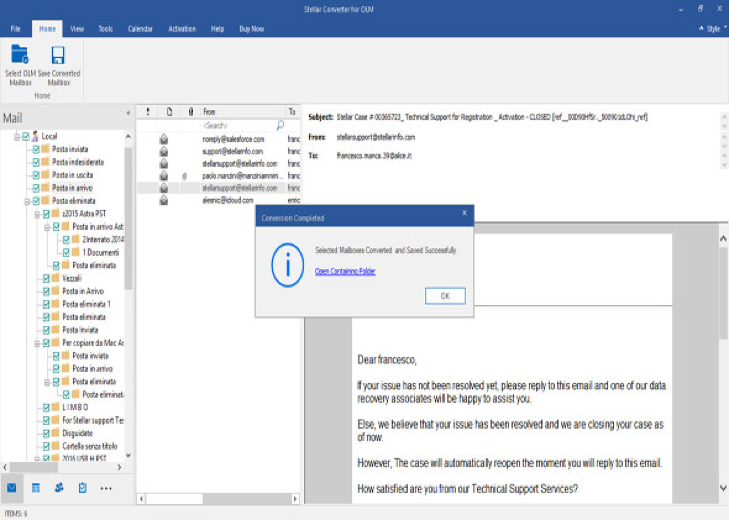Open the Tasks view icon in bottom bar

coord(82,487)
